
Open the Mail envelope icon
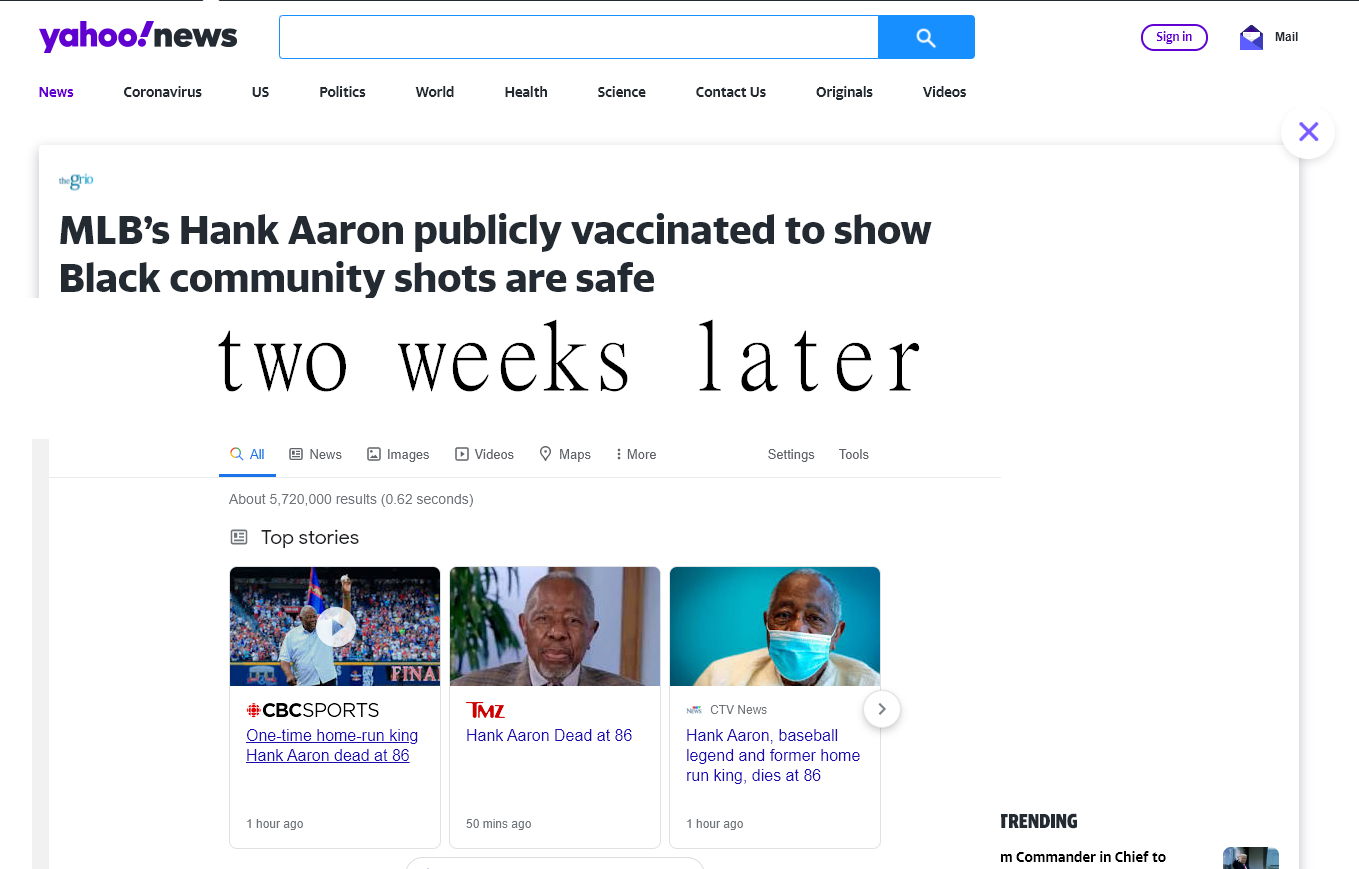[1251, 38]
